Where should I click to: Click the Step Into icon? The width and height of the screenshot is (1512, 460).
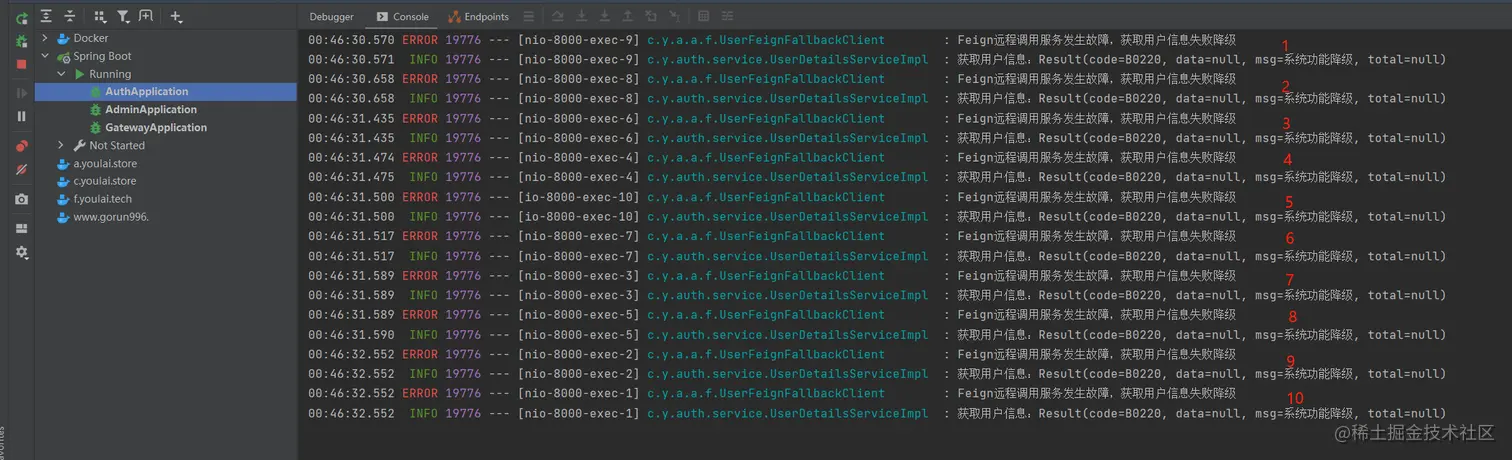pos(581,17)
